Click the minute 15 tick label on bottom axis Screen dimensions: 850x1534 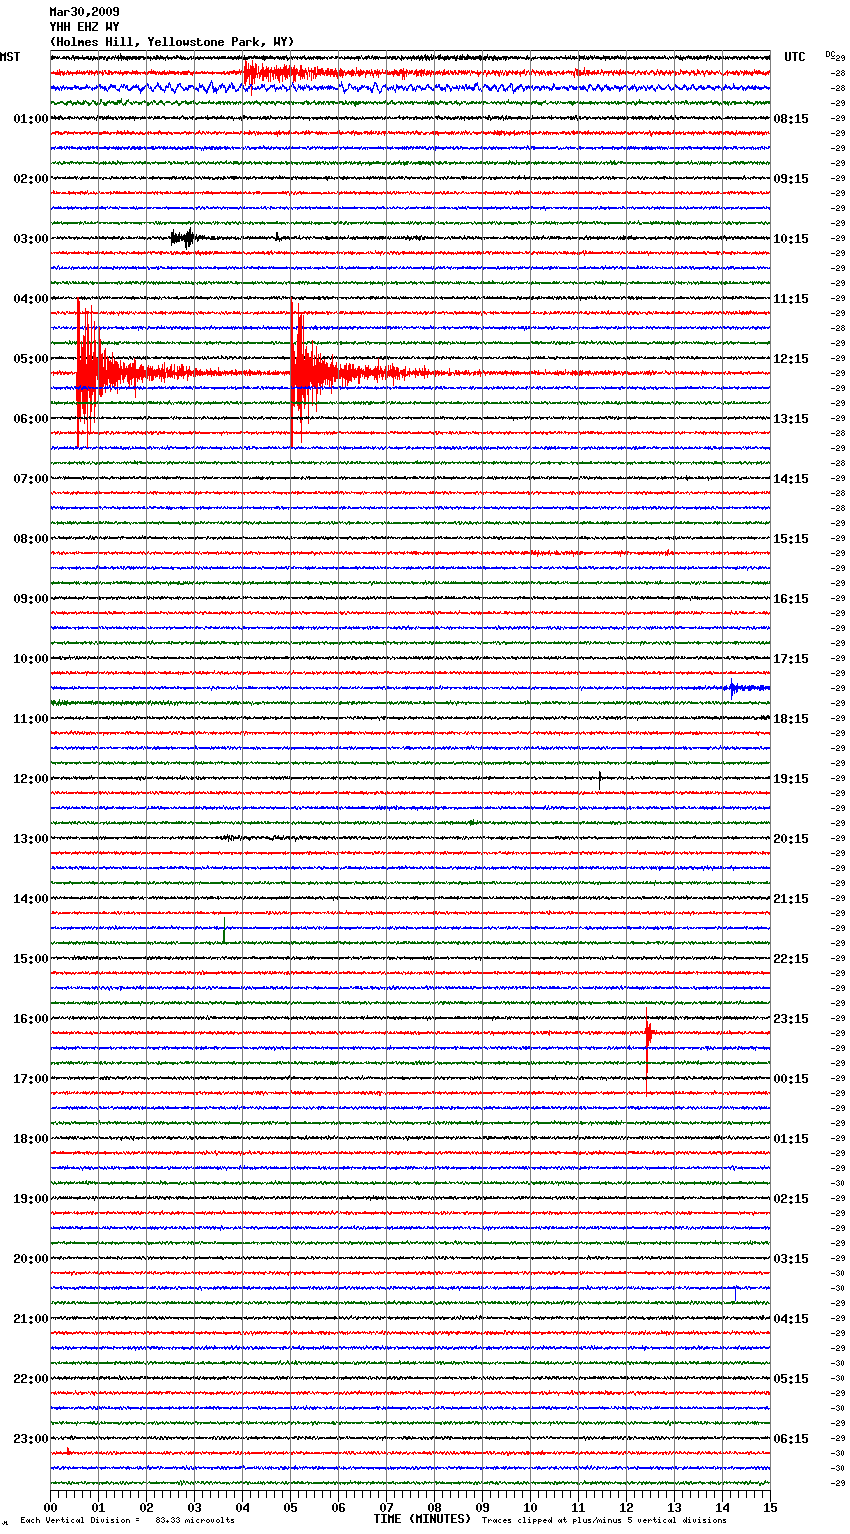[x=770, y=1507]
